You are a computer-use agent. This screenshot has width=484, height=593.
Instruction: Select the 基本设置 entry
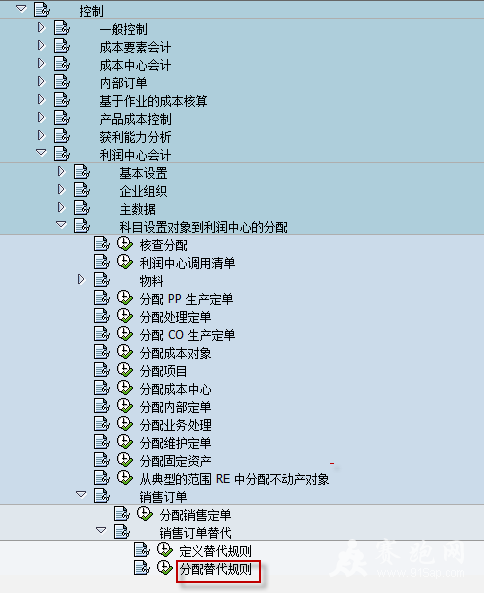pyautogui.click(x=143, y=173)
